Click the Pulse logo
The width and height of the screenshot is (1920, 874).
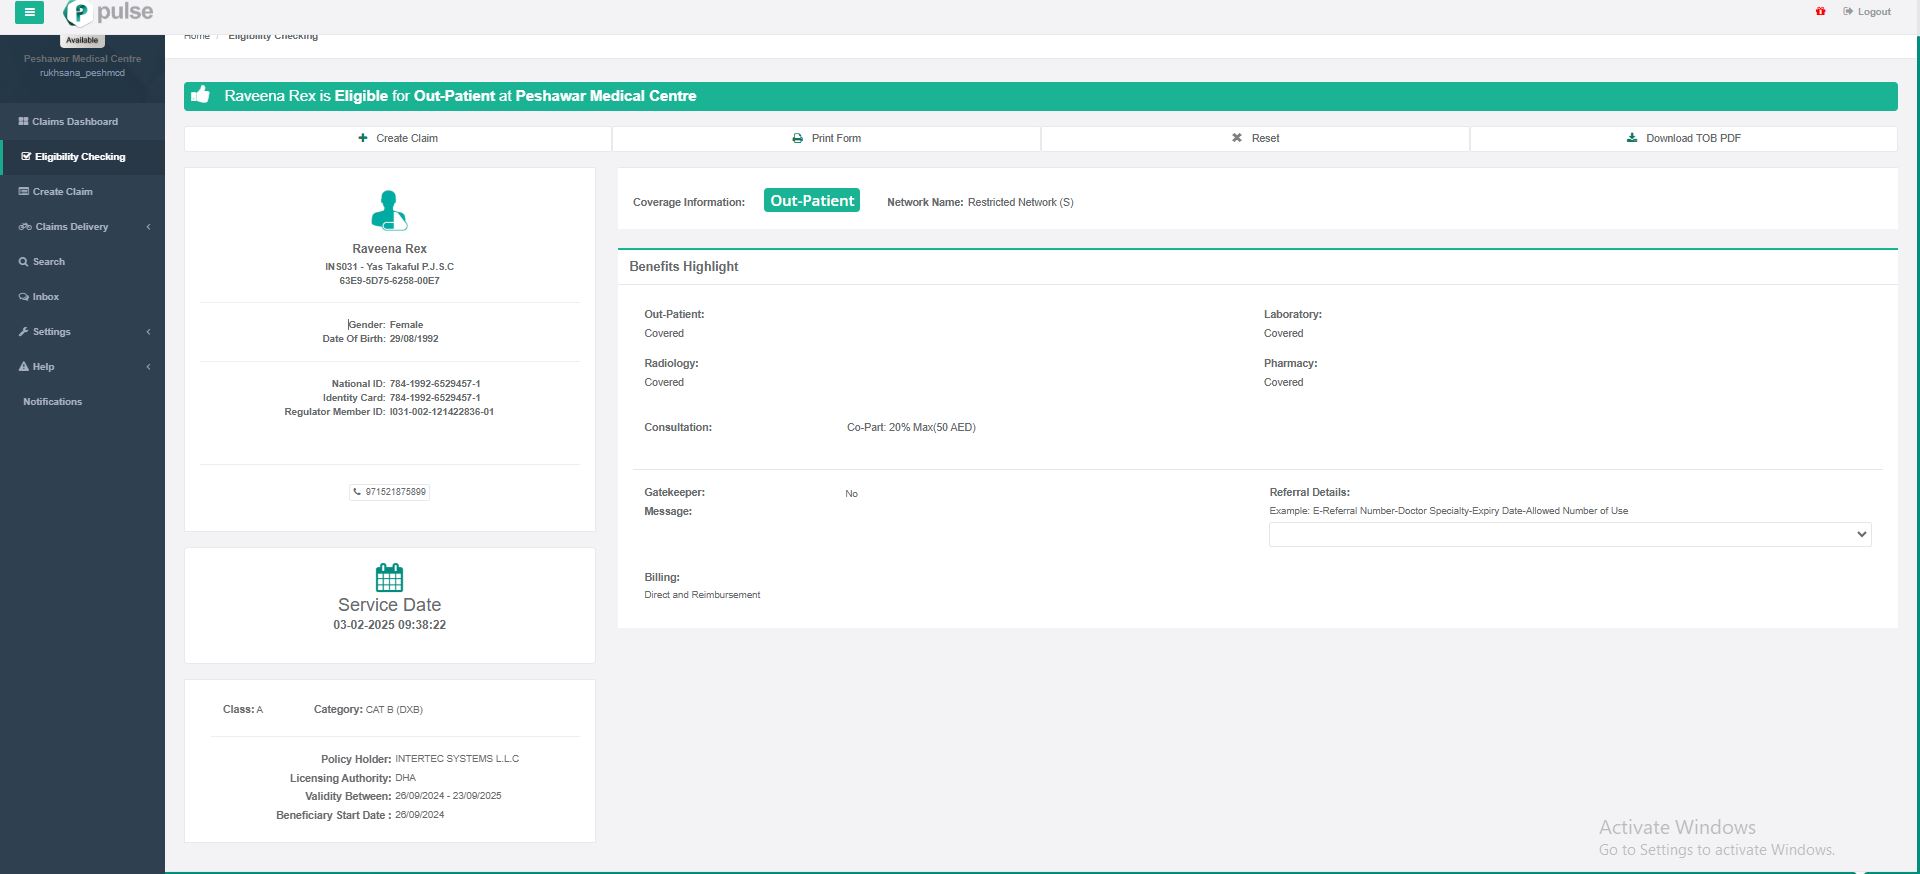click(x=109, y=12)
